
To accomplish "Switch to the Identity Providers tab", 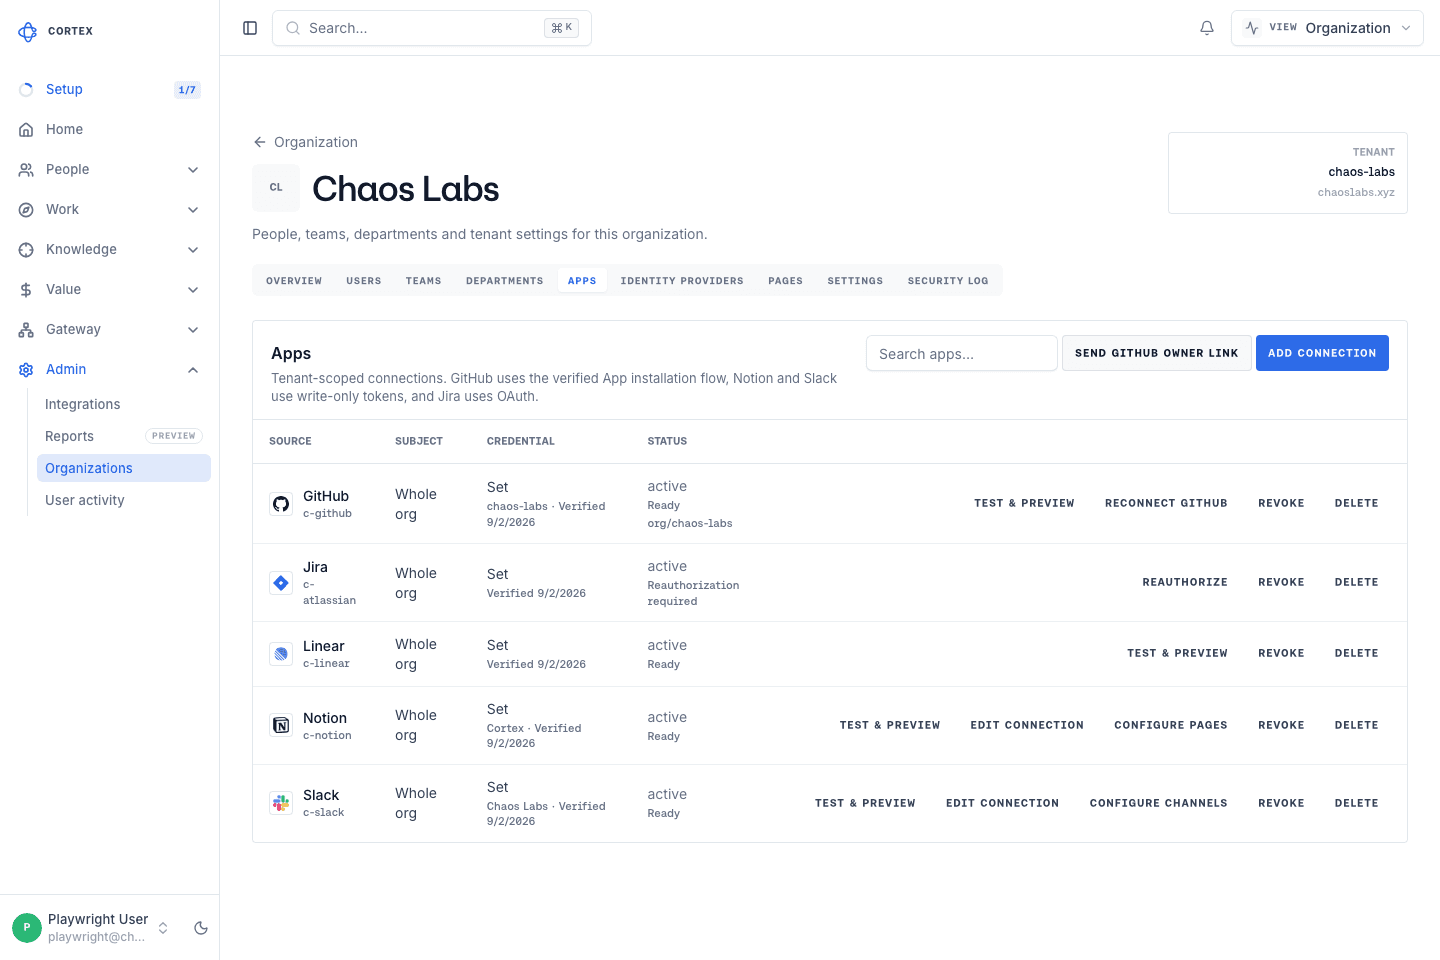I will (x=682, y=281).
